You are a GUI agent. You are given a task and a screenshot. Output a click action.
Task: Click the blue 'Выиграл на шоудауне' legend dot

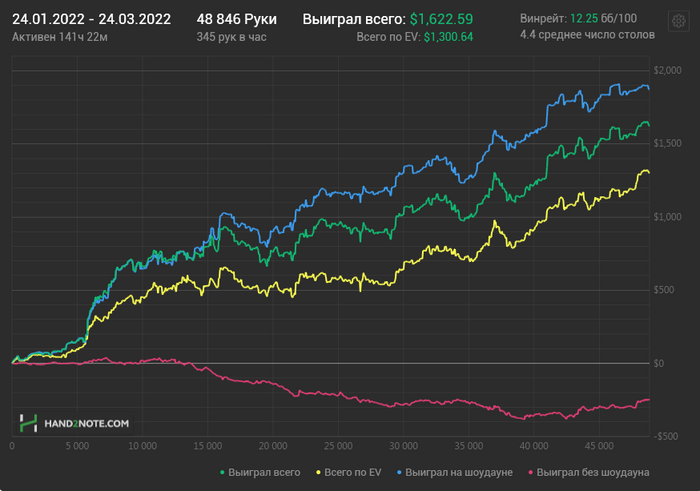(399, 472)
